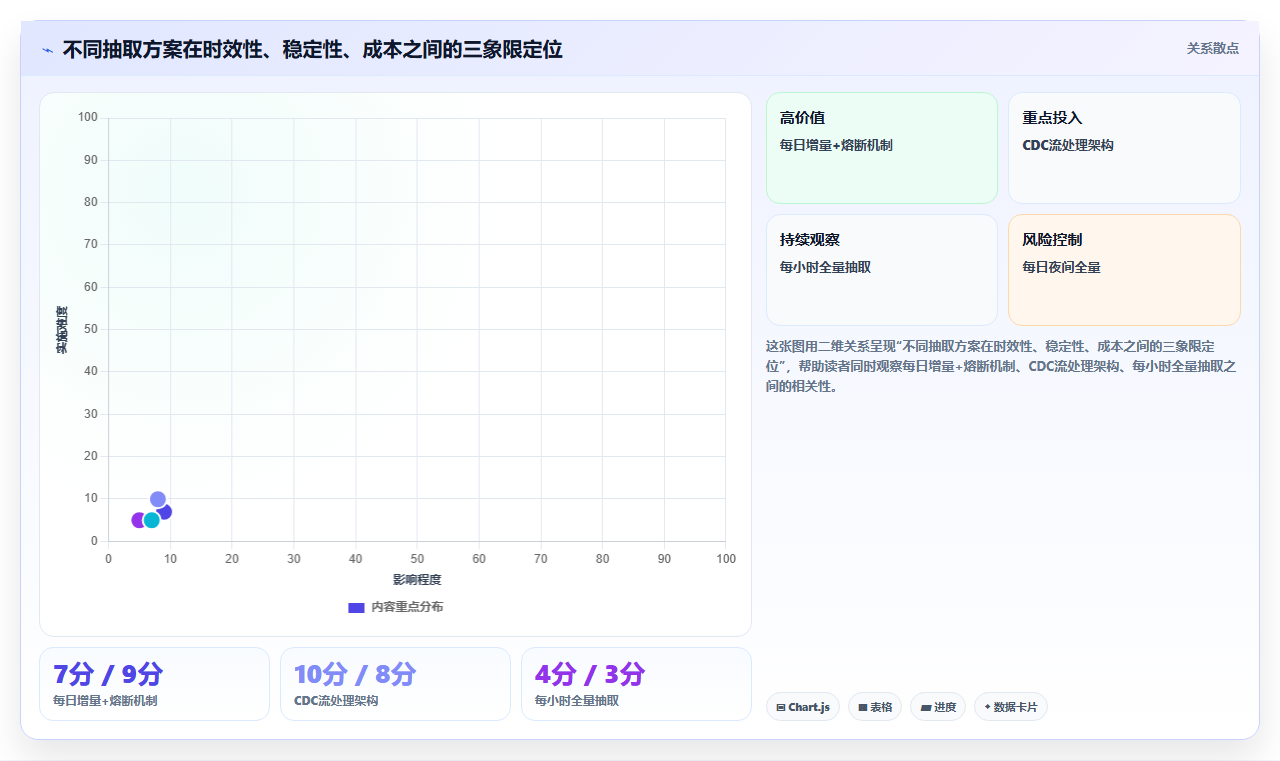Viewport: 1280px width, 761px height.
Task: Click the 每日增量+熔断机制 text in 高价值 card
Action: (836, 145)
